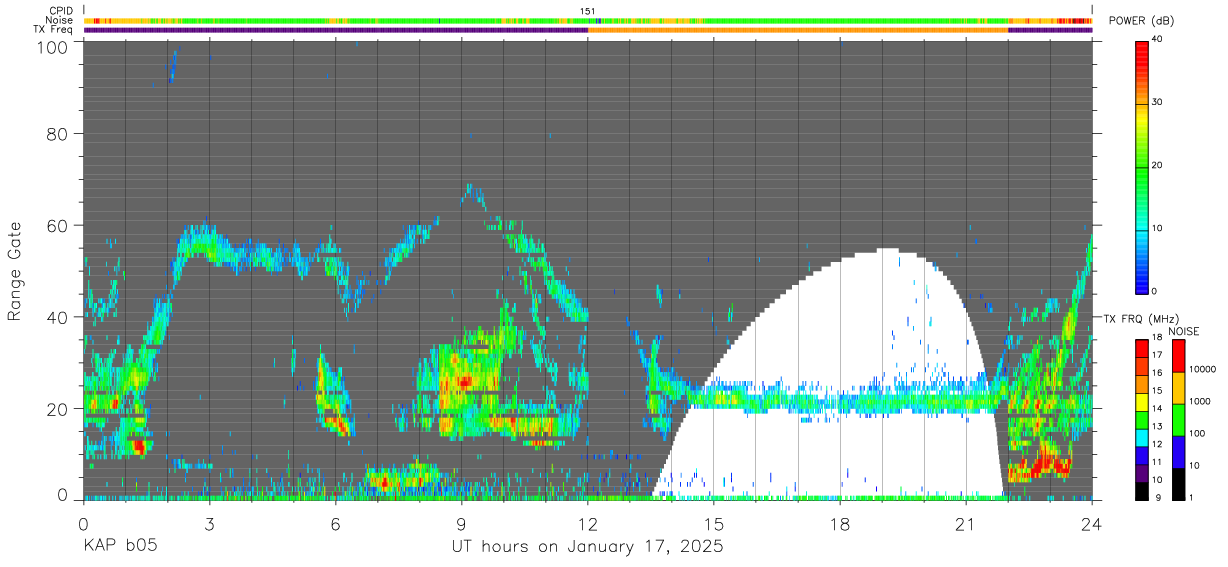Screen dimensions: 1228x567
Task: Click the 12 hour mark on time axis
Action: 588,524
